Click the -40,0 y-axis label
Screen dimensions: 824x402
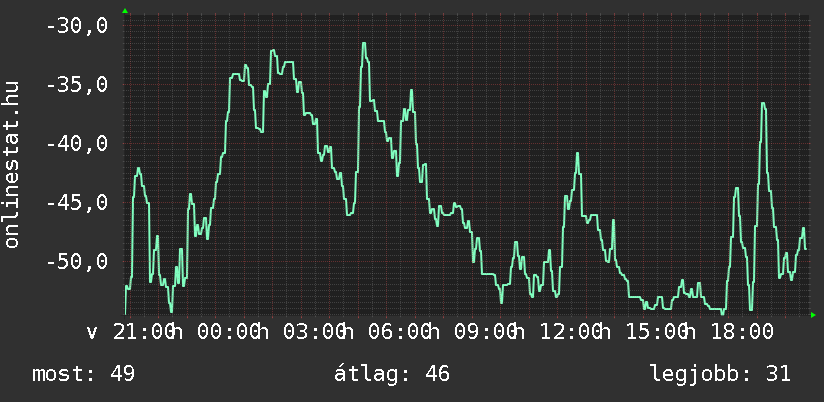tap(77, 143)
